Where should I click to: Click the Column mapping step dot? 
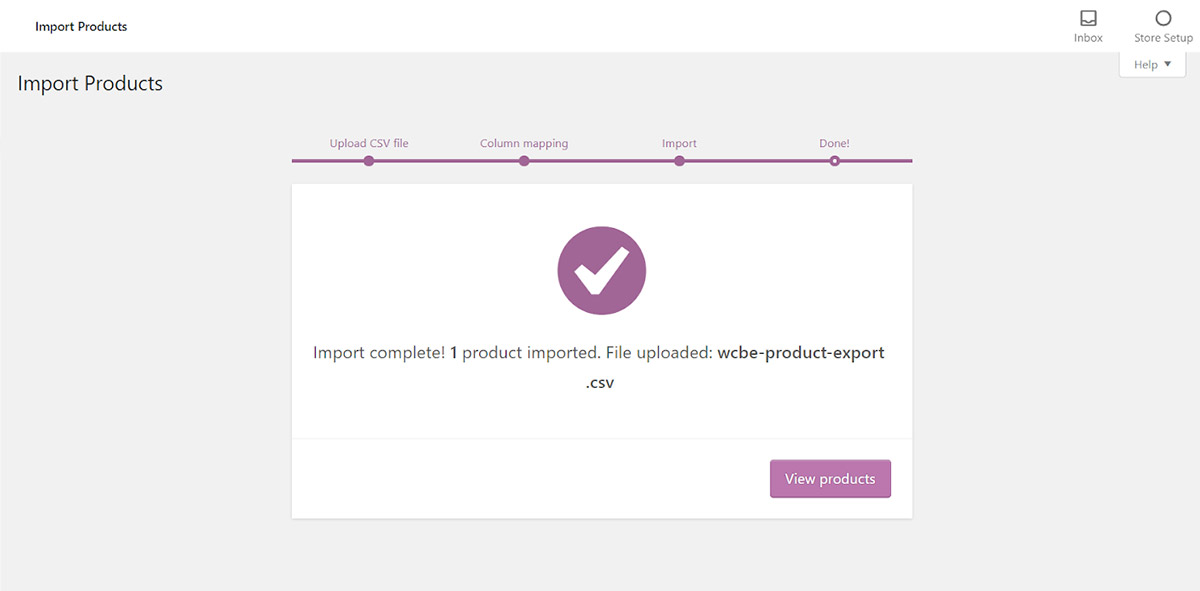tap(524, 160)
